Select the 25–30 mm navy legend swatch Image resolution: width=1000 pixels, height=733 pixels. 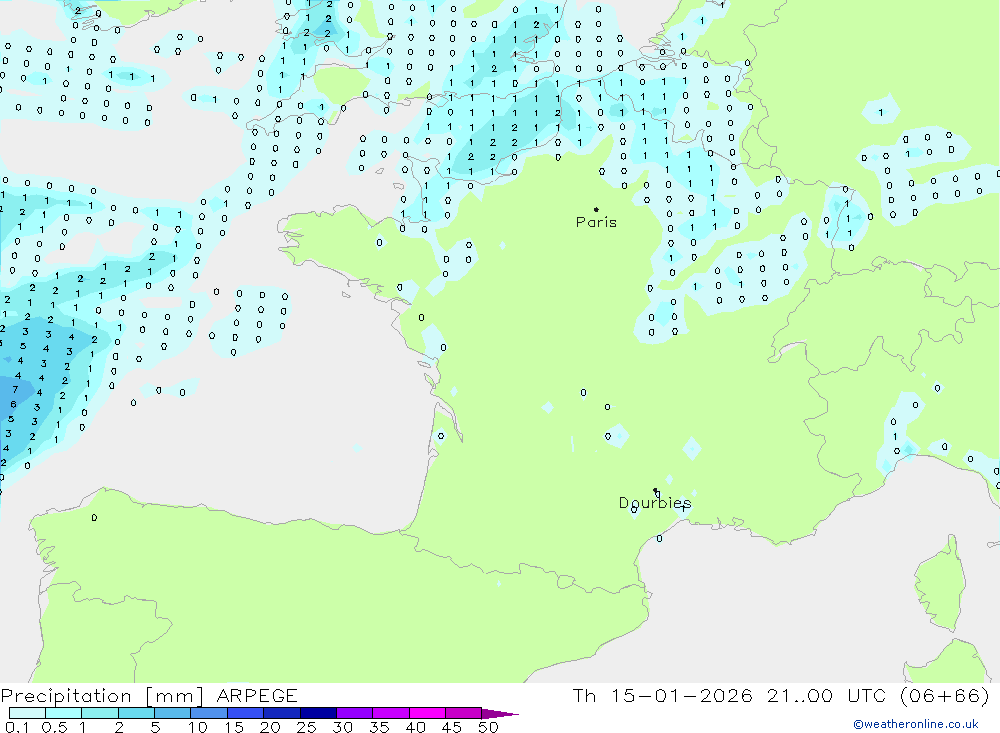(318, 713)
